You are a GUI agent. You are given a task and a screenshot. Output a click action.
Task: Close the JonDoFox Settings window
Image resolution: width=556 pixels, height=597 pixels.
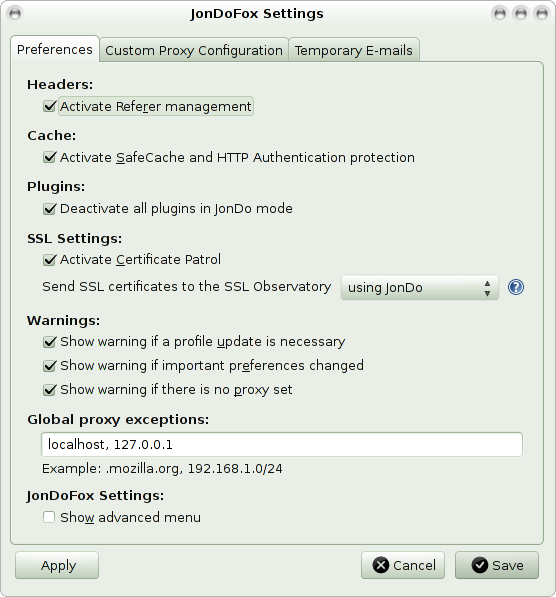coord(542,14)
